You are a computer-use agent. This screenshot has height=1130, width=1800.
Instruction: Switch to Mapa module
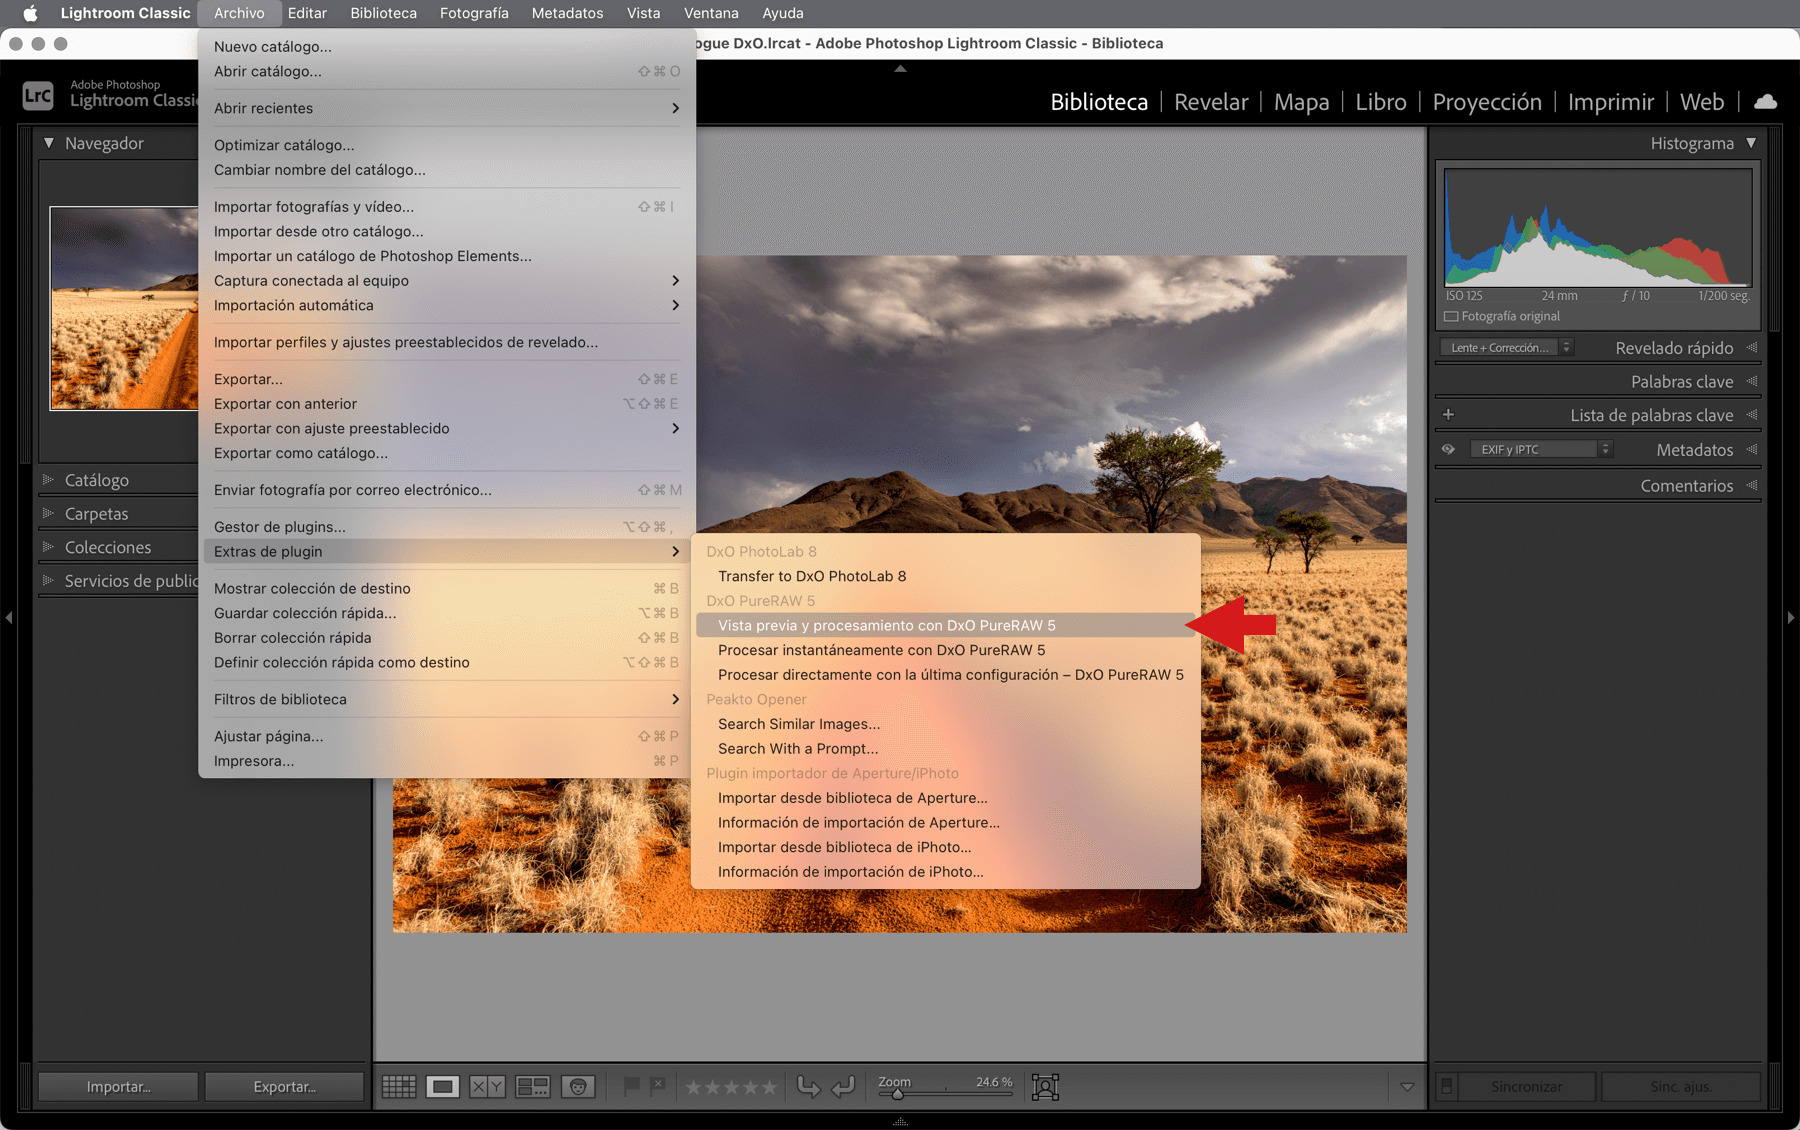(1301, 102)
